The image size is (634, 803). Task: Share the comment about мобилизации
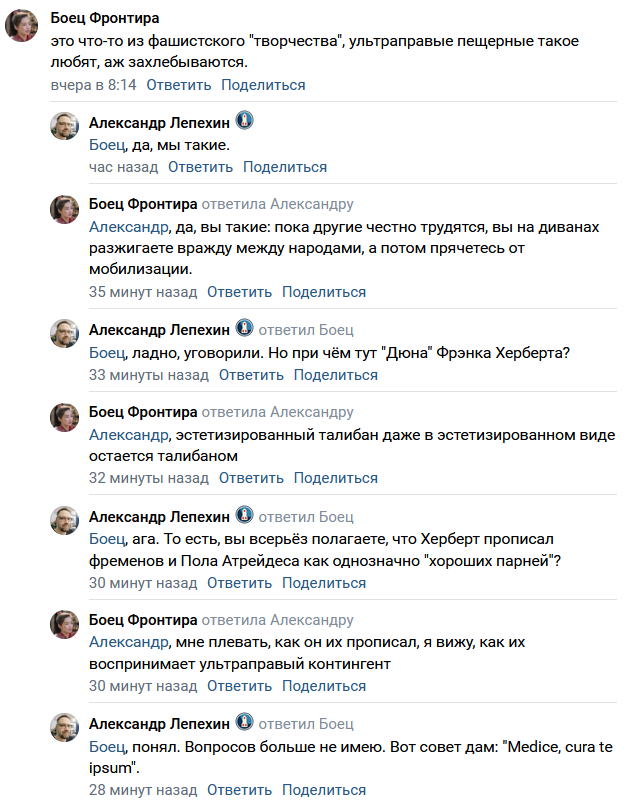[x=324, y=292]
